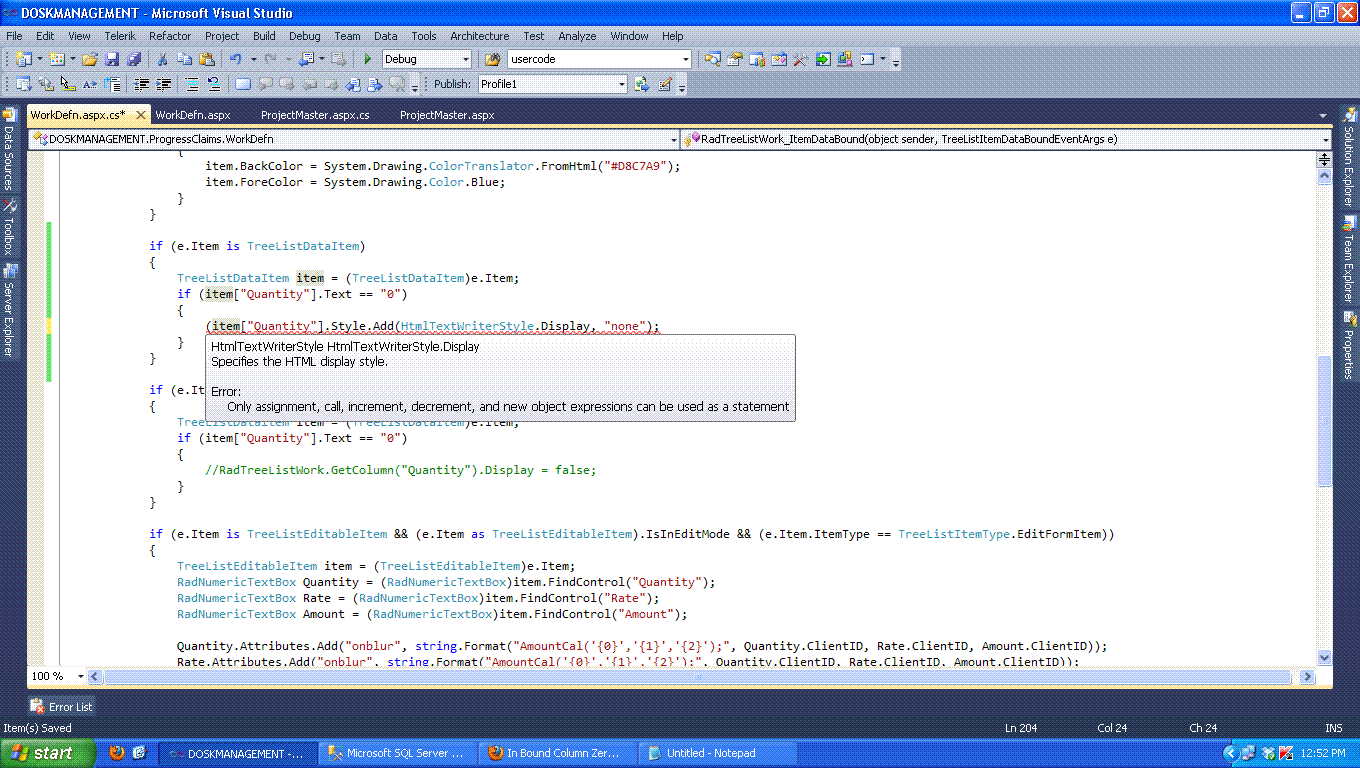Click the Add New Item toolbar icon
Viewport: 1360px width, 768px height.
(57, 60)
